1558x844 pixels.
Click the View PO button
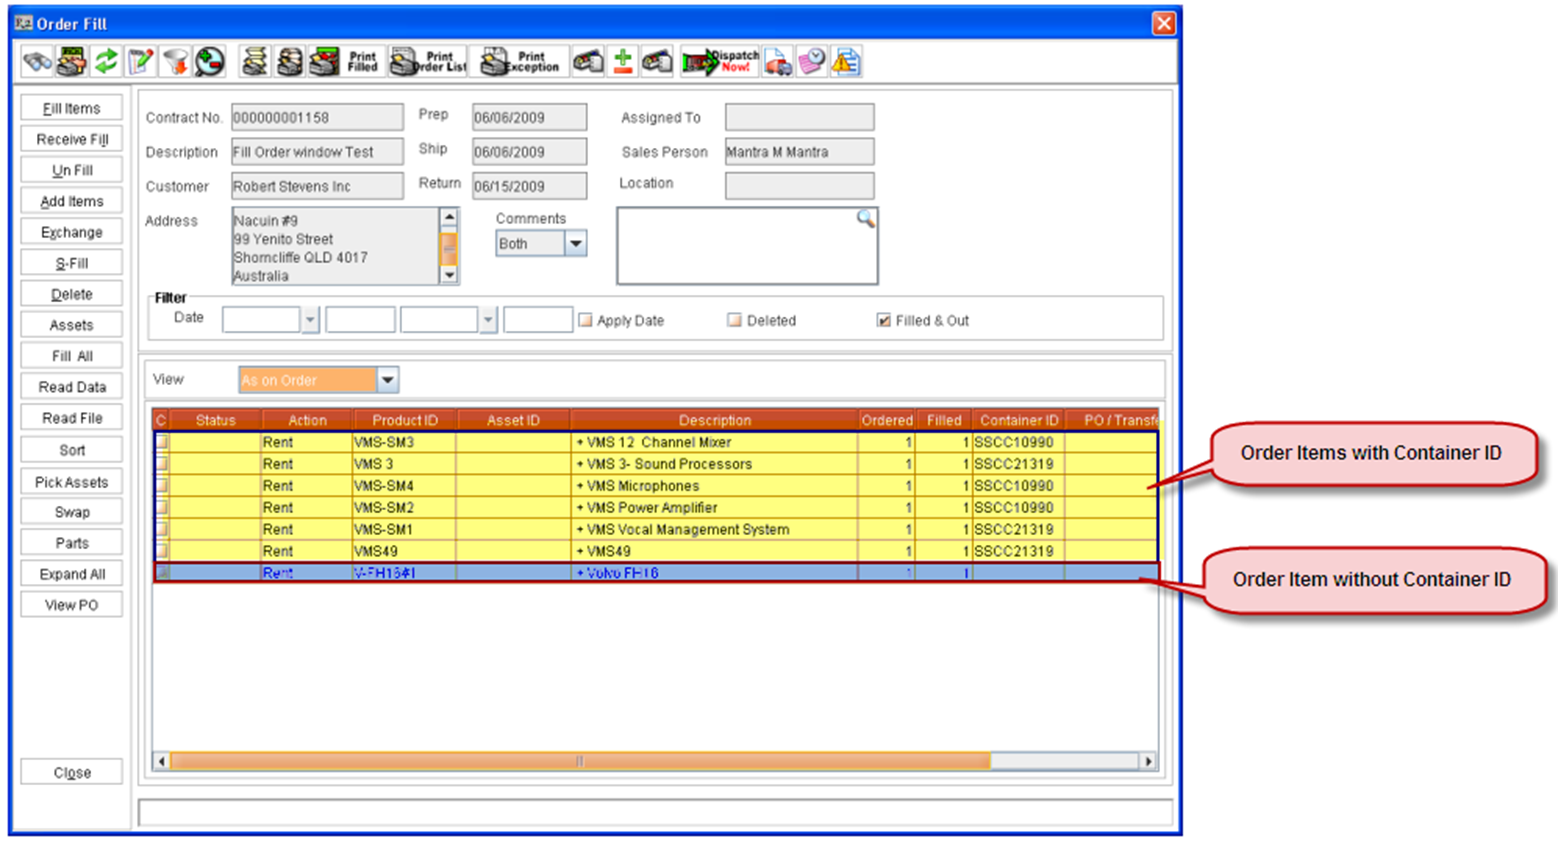click(72, 605)
